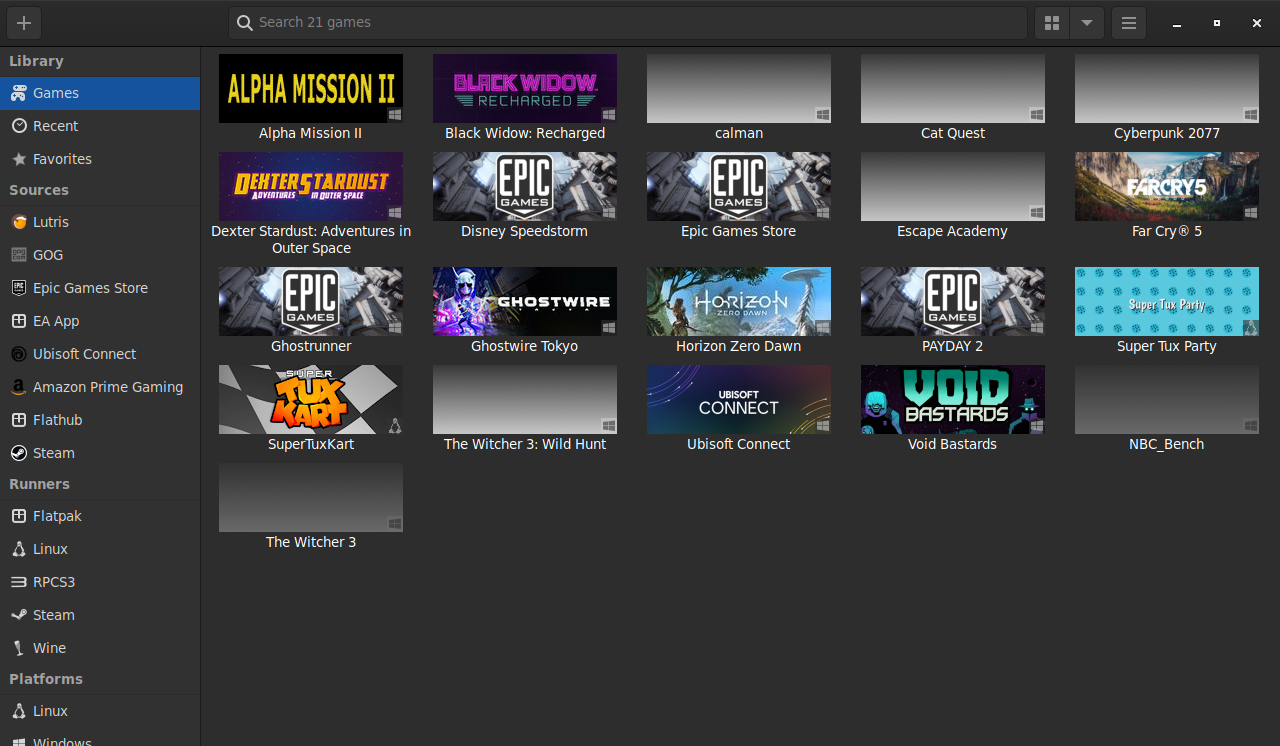
Task: Select the Escape Academy tile
Action: coord(953,186)
